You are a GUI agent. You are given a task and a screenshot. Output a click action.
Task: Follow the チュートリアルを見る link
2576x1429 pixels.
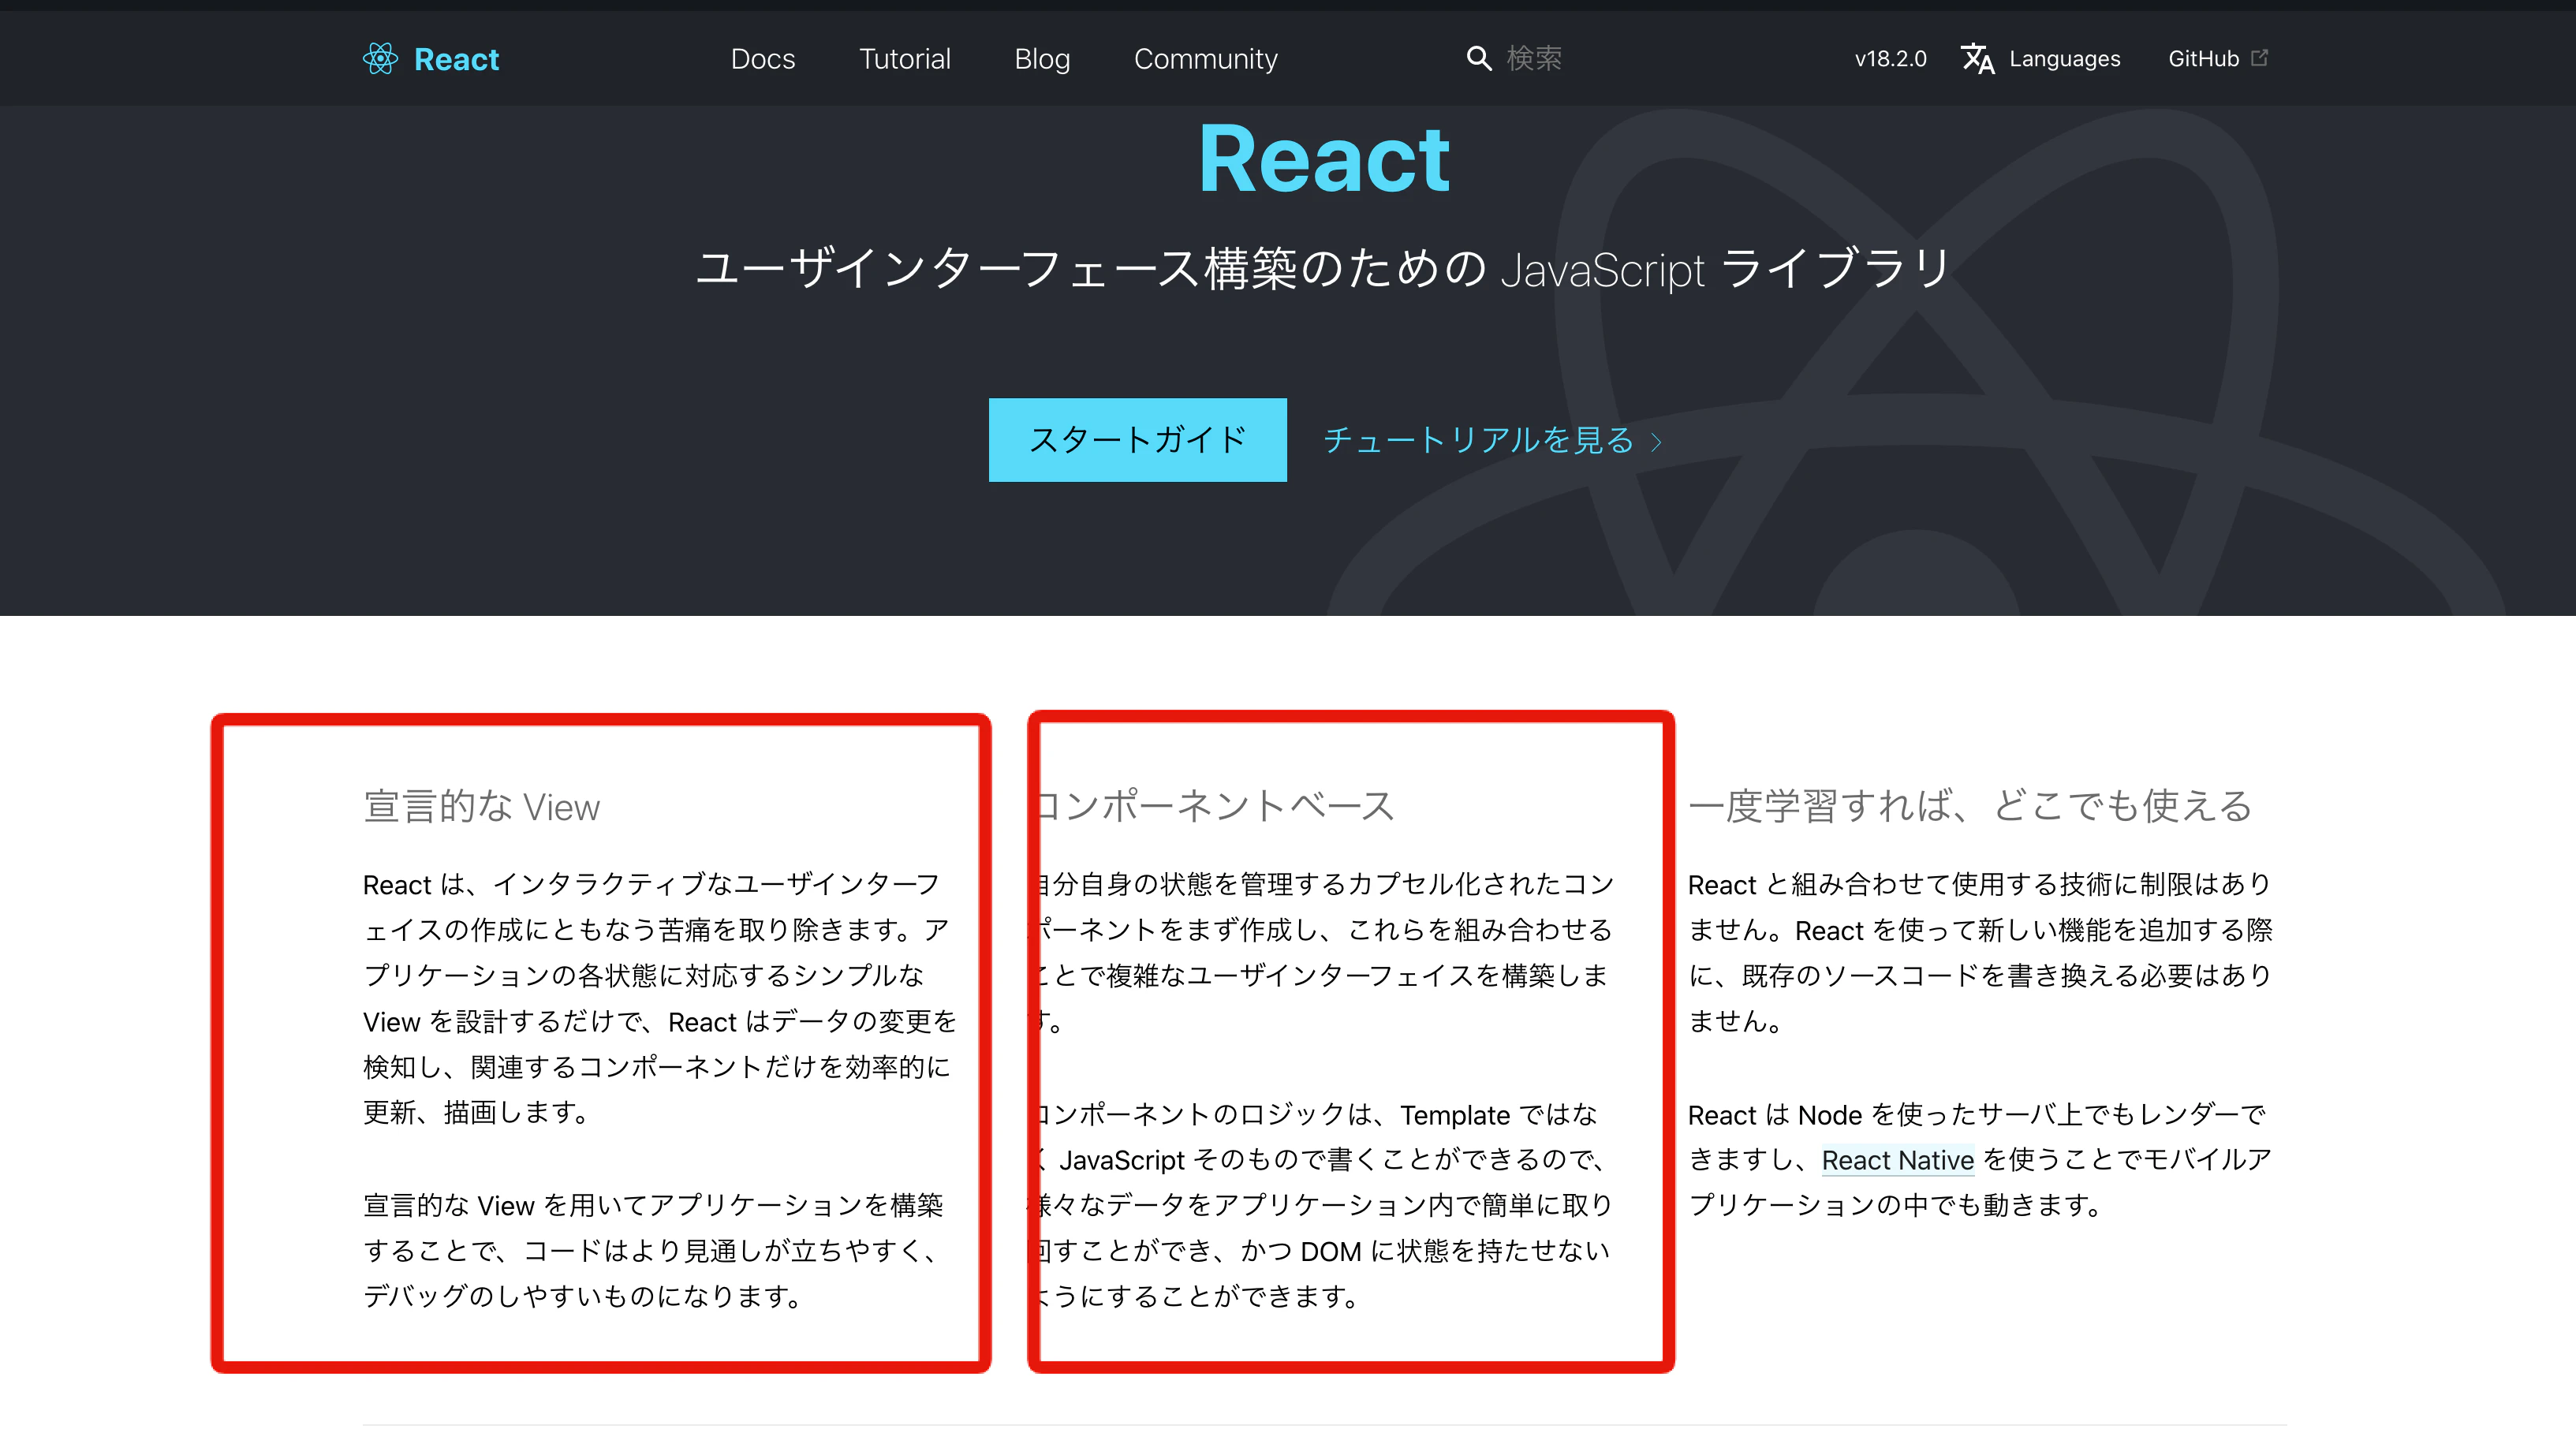pos(1493,440)
